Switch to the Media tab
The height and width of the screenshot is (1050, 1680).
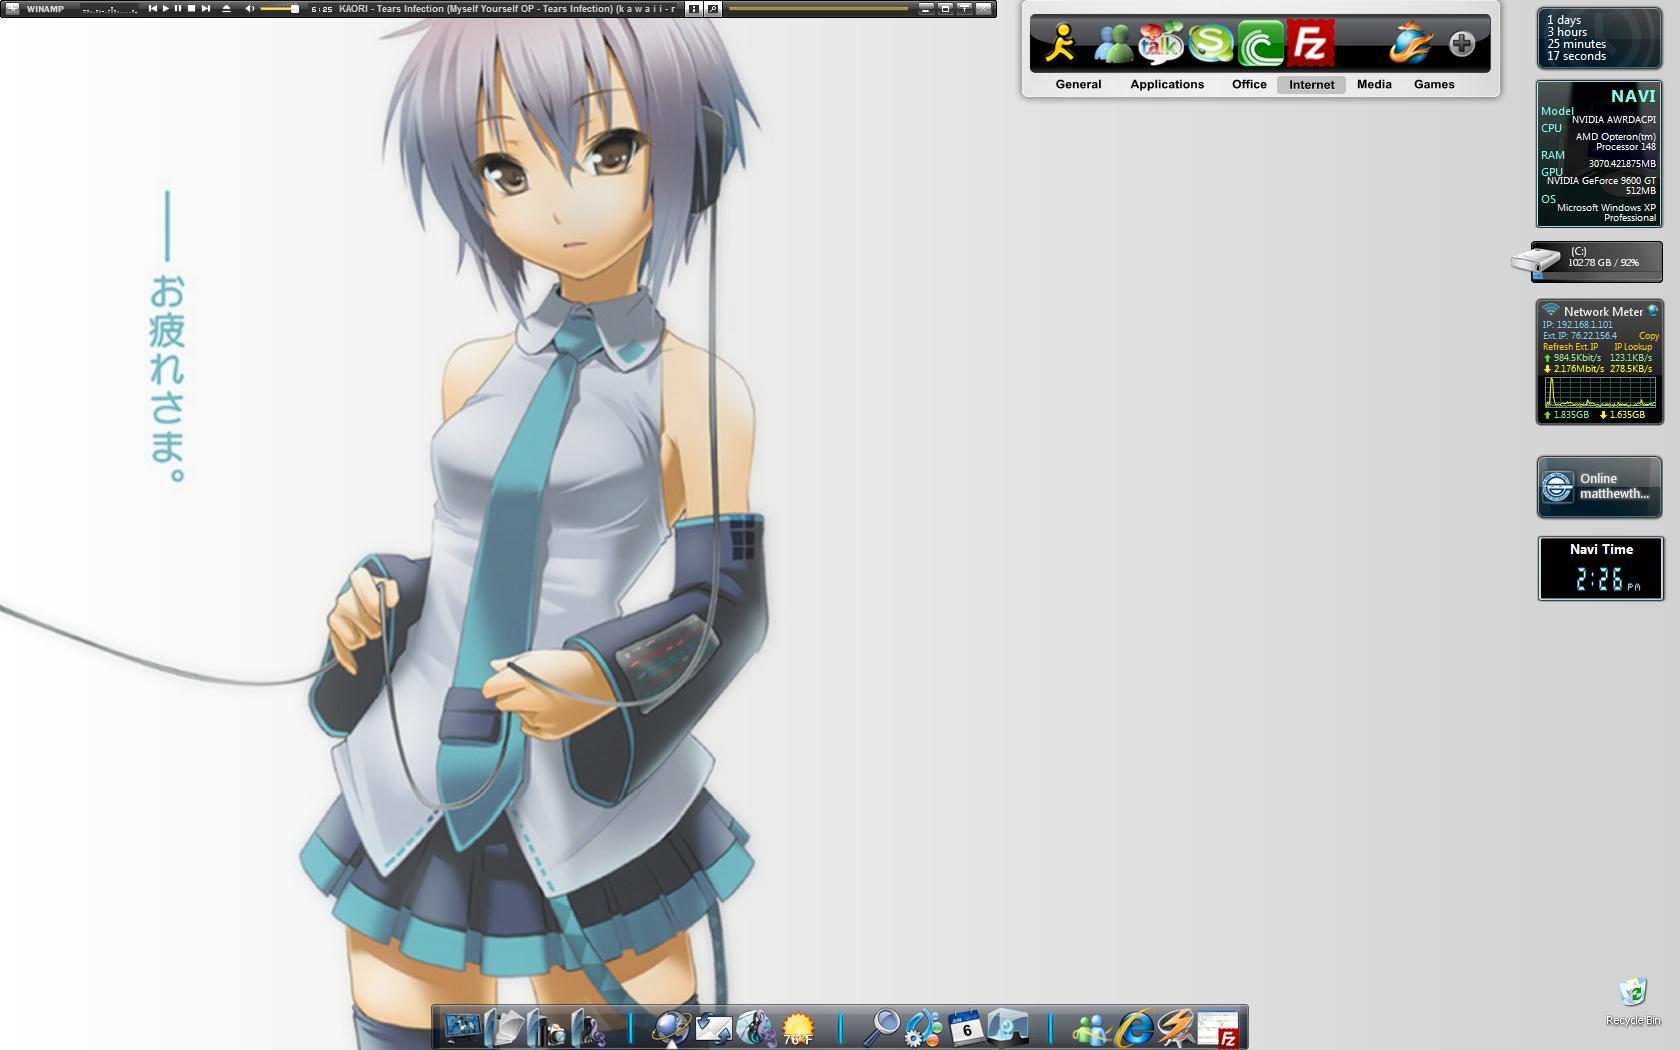(x=1374, y=85)
